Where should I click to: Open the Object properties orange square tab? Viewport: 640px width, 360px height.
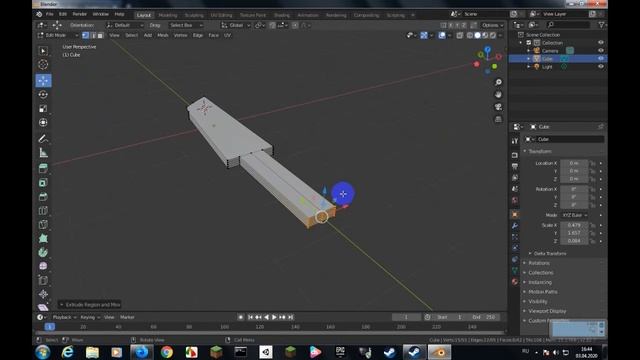tap(515, 214)
